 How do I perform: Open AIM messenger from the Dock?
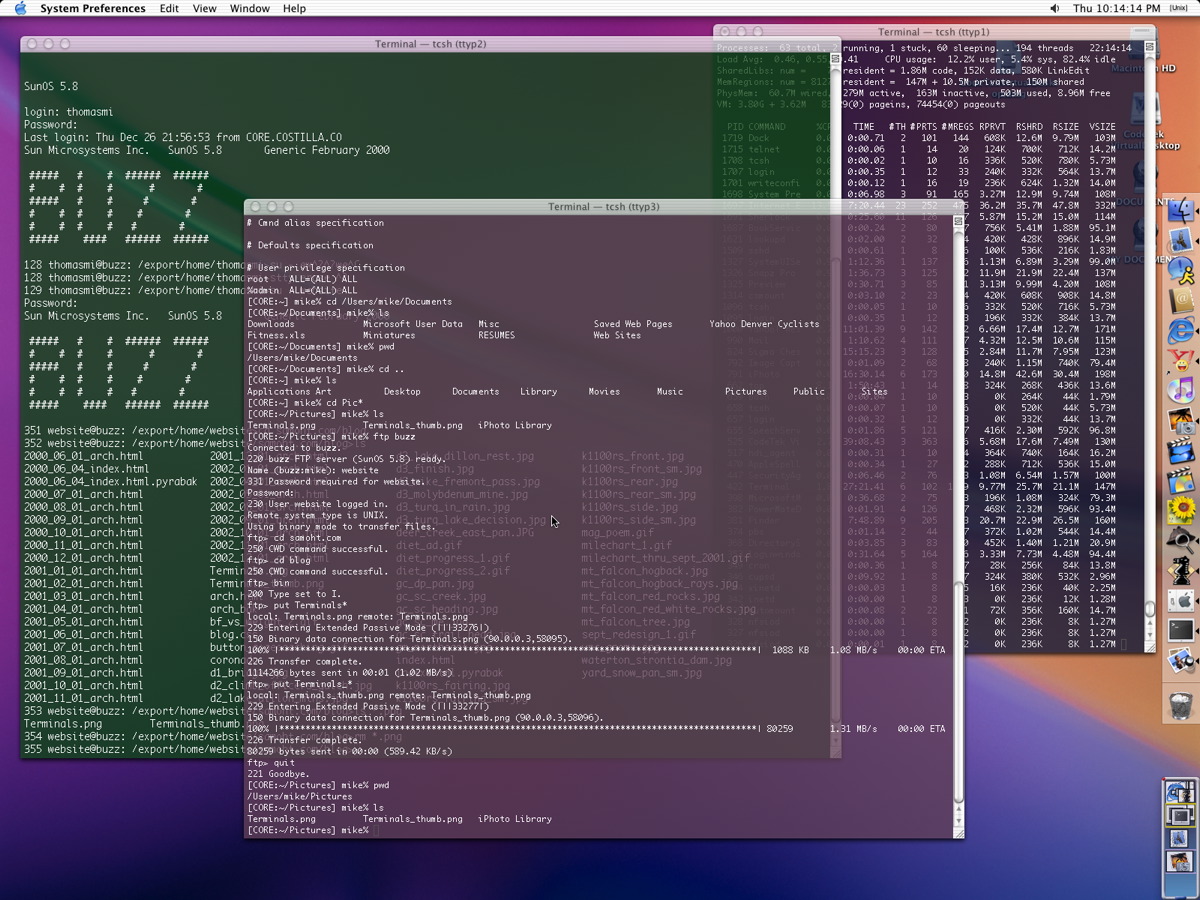pyautogui.click(x=1182, y=270)
